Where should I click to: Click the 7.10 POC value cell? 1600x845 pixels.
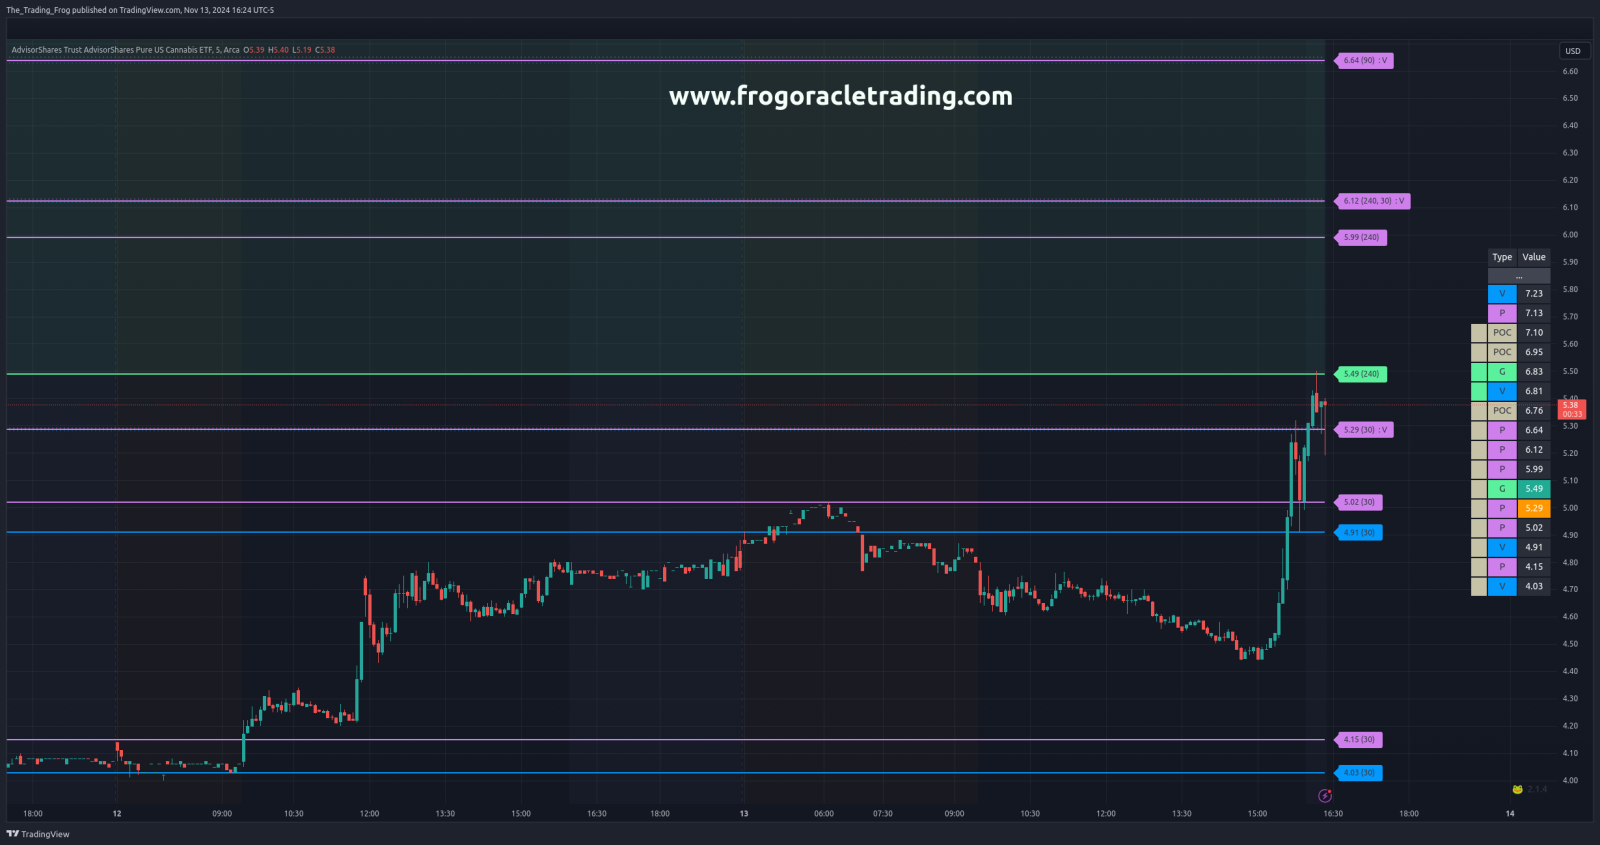pos(1534,333)
